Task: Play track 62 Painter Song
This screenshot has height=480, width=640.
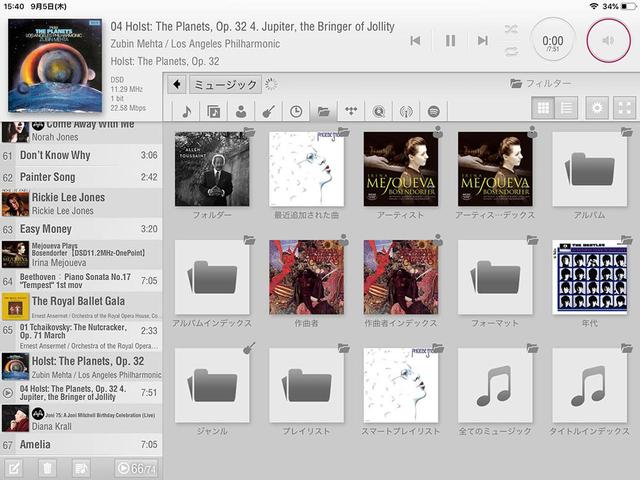Action: (81, 177)
